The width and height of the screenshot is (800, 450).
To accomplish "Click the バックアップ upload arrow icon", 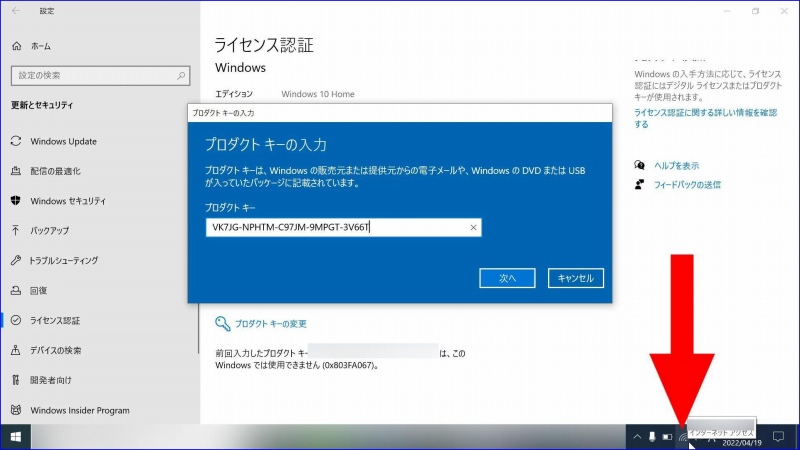I will [x=16, y=230].
